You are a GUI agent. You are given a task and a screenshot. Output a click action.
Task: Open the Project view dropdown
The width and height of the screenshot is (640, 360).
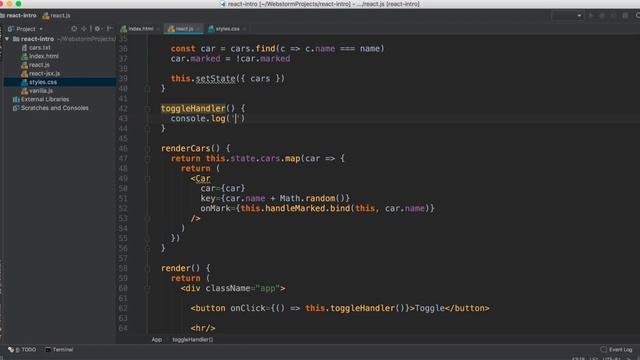click(x=41, y=29)
